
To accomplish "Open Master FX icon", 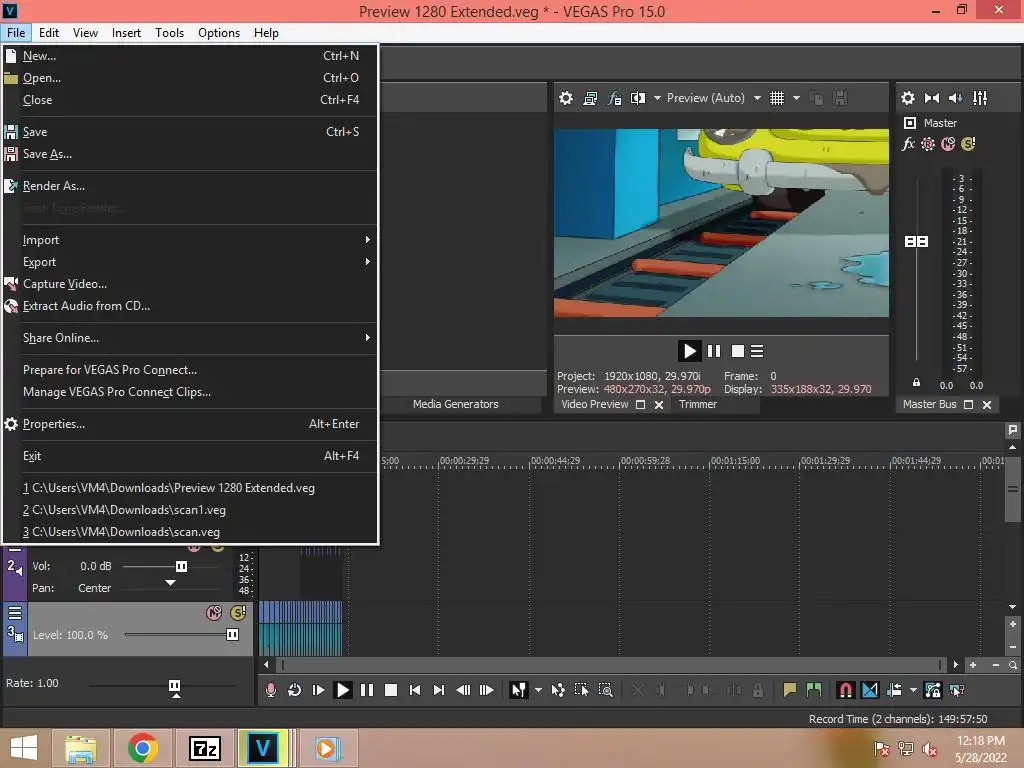I will click(x=908, y=144).
